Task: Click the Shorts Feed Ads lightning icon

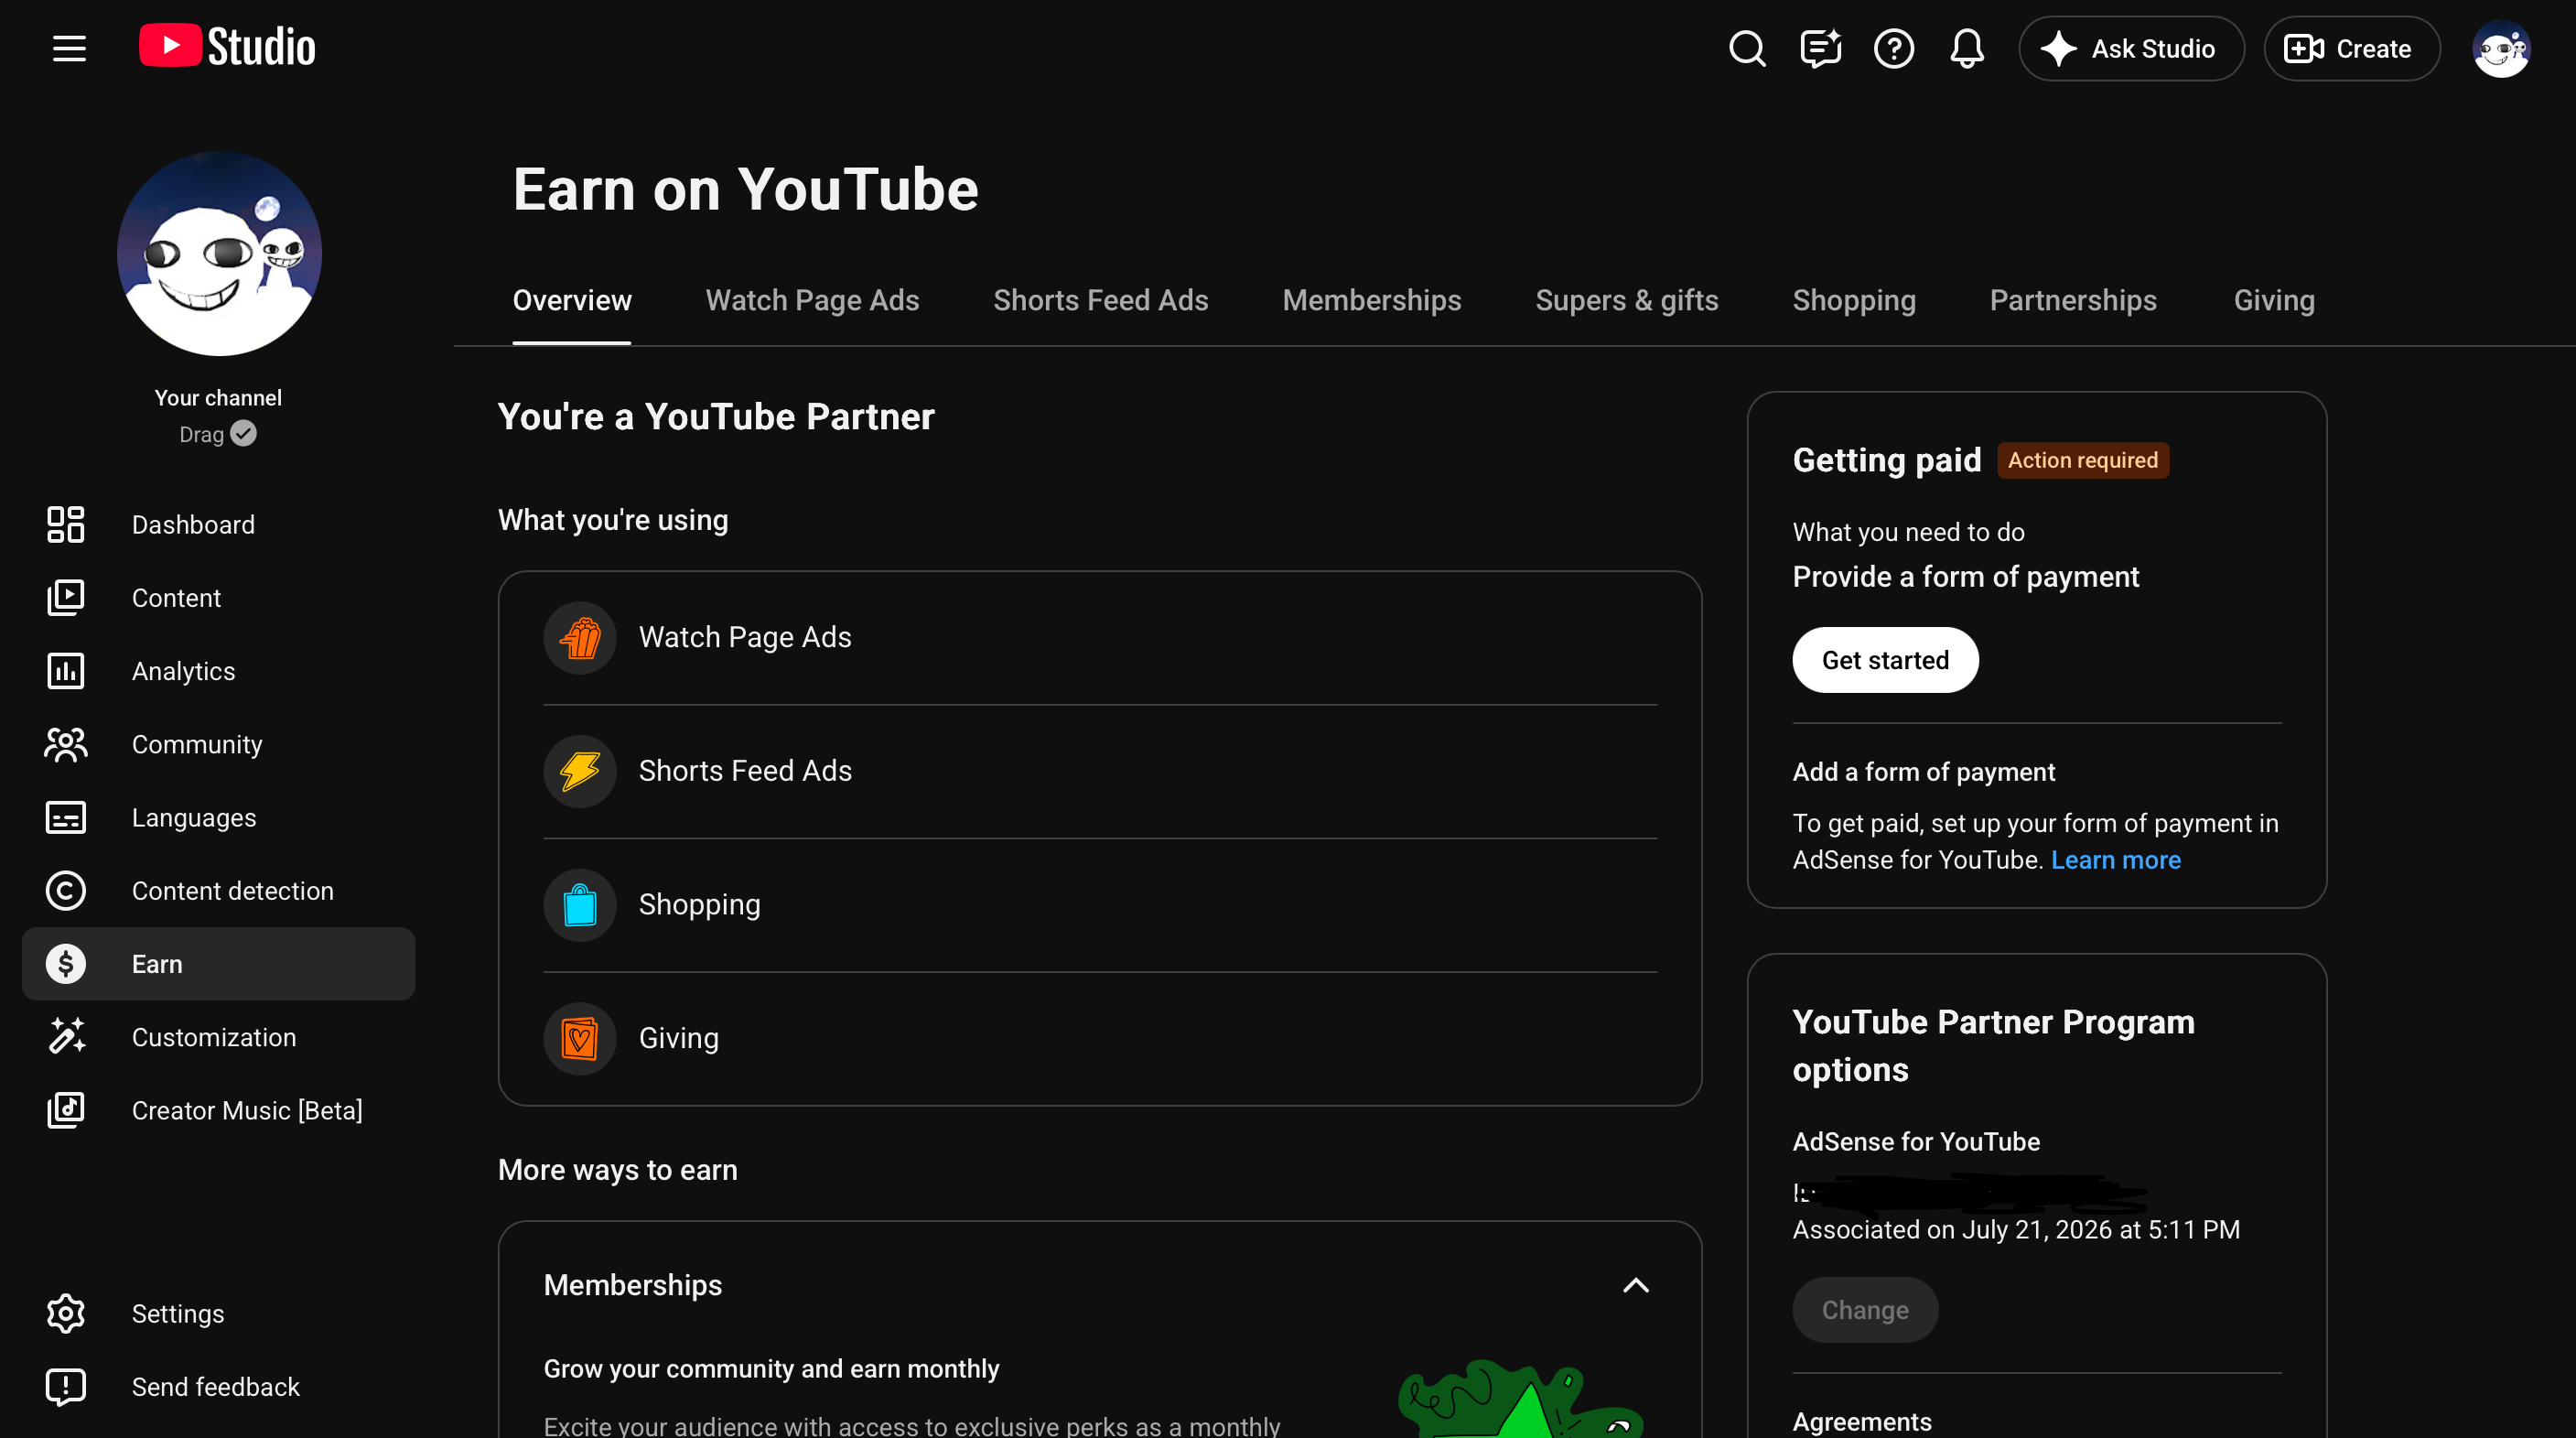Action: [x=580, y=771]
